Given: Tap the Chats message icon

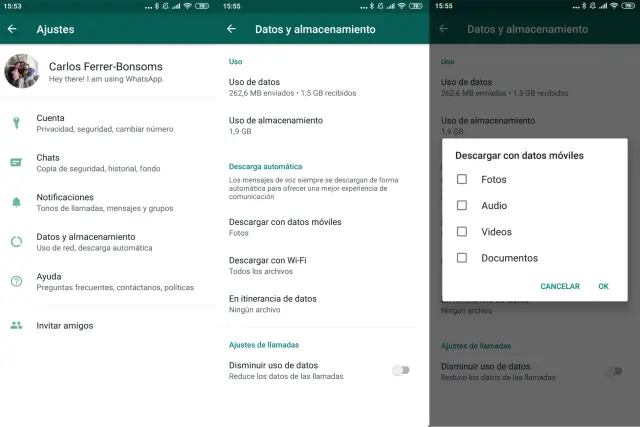Looking at the screenshot, I should [16, 162].
